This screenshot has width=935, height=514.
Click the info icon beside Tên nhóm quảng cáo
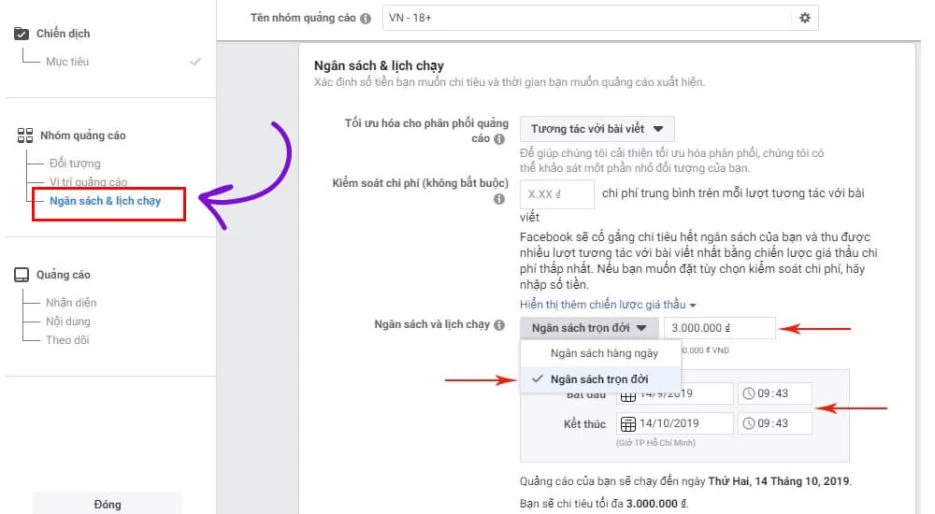coord(366,18)
